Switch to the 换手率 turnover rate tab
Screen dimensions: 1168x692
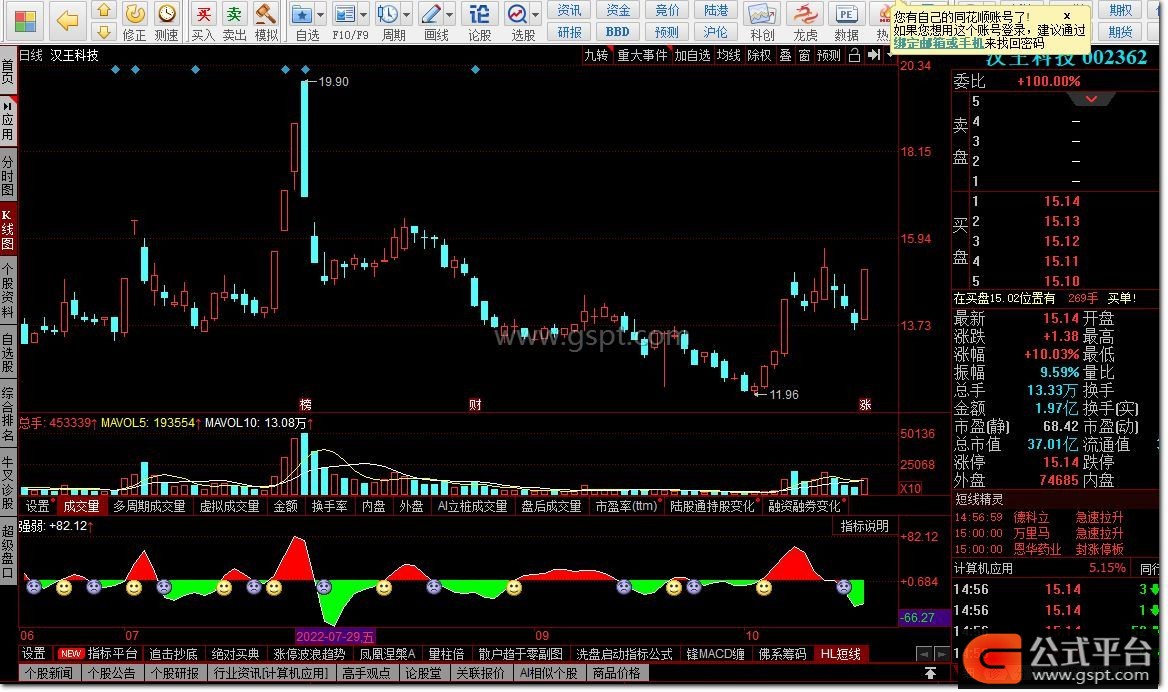[329, 507]
